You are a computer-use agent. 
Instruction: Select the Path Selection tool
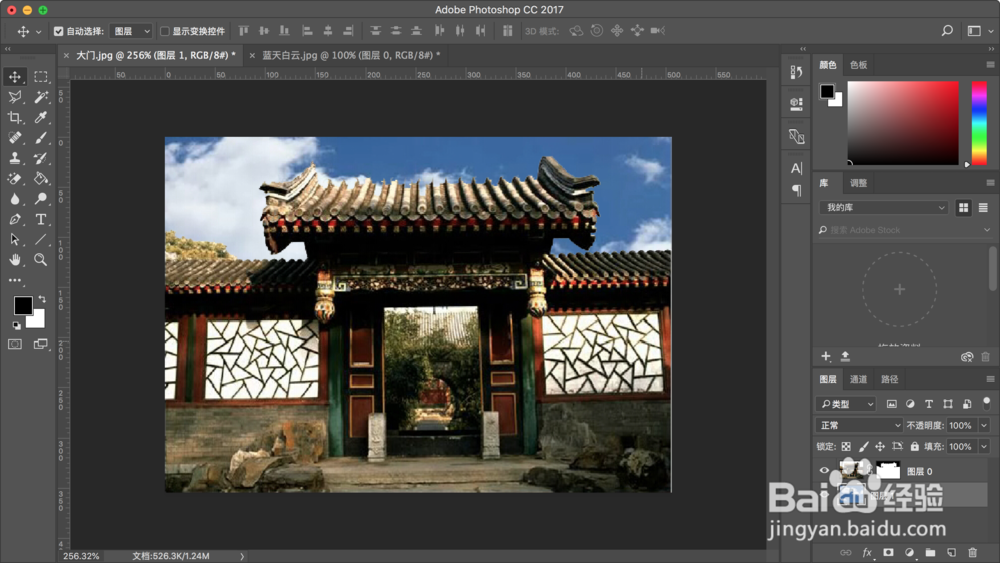pos(15,240)
